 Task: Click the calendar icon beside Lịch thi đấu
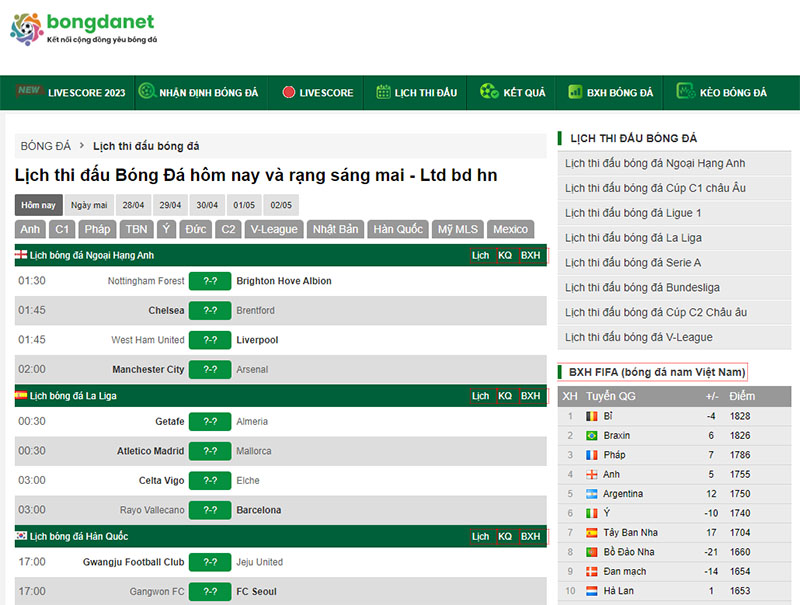[x=383, y=92]
